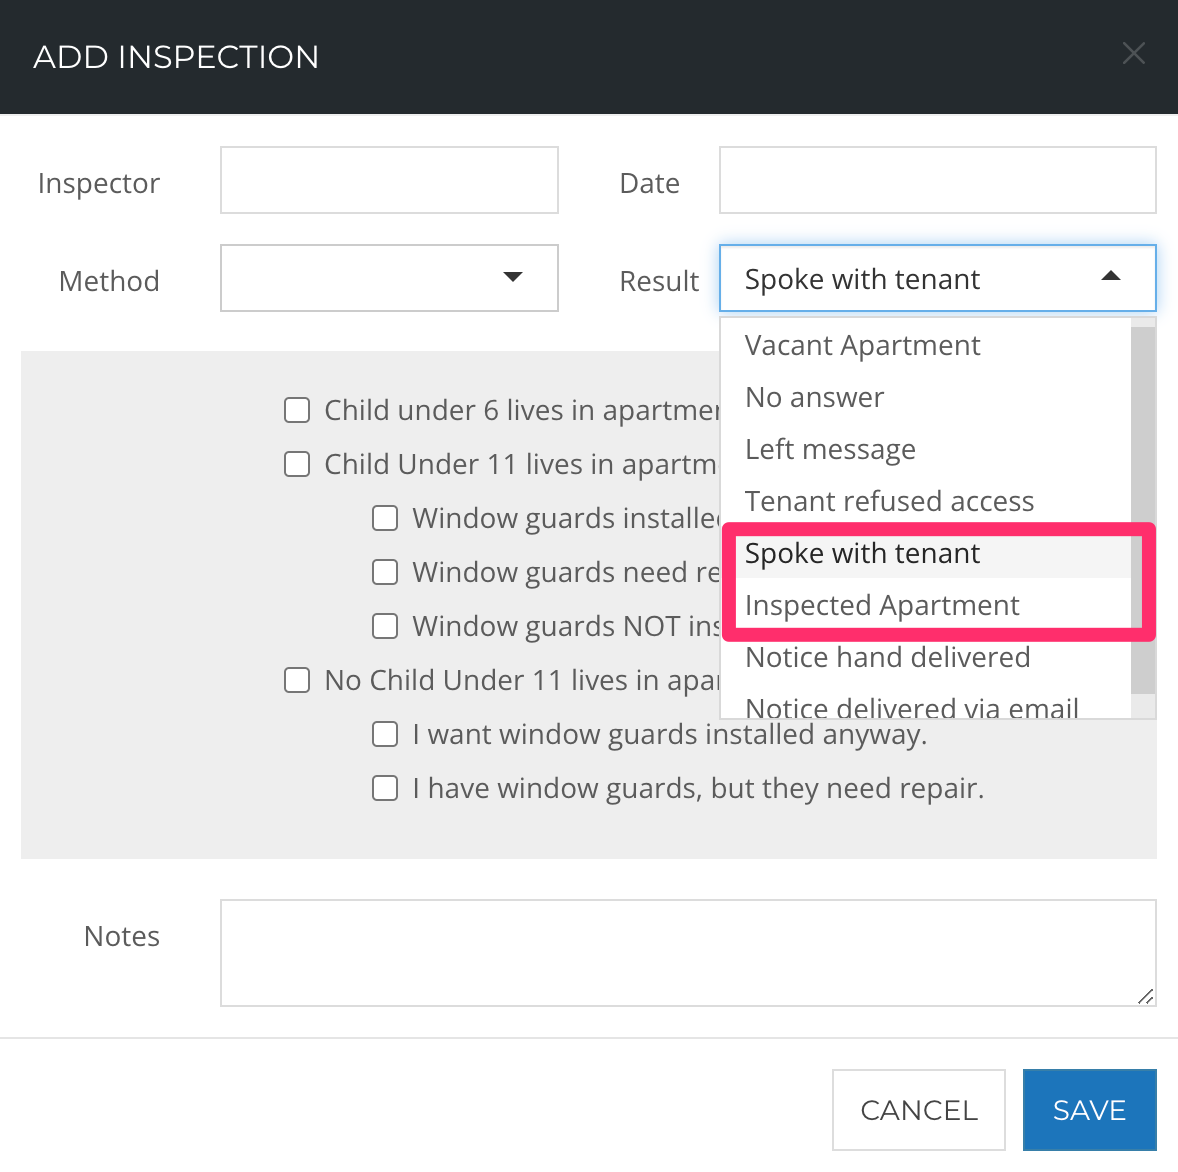The image size is (1178, 1172).
Task: Focus the Date input field
Action: (937, 180)
